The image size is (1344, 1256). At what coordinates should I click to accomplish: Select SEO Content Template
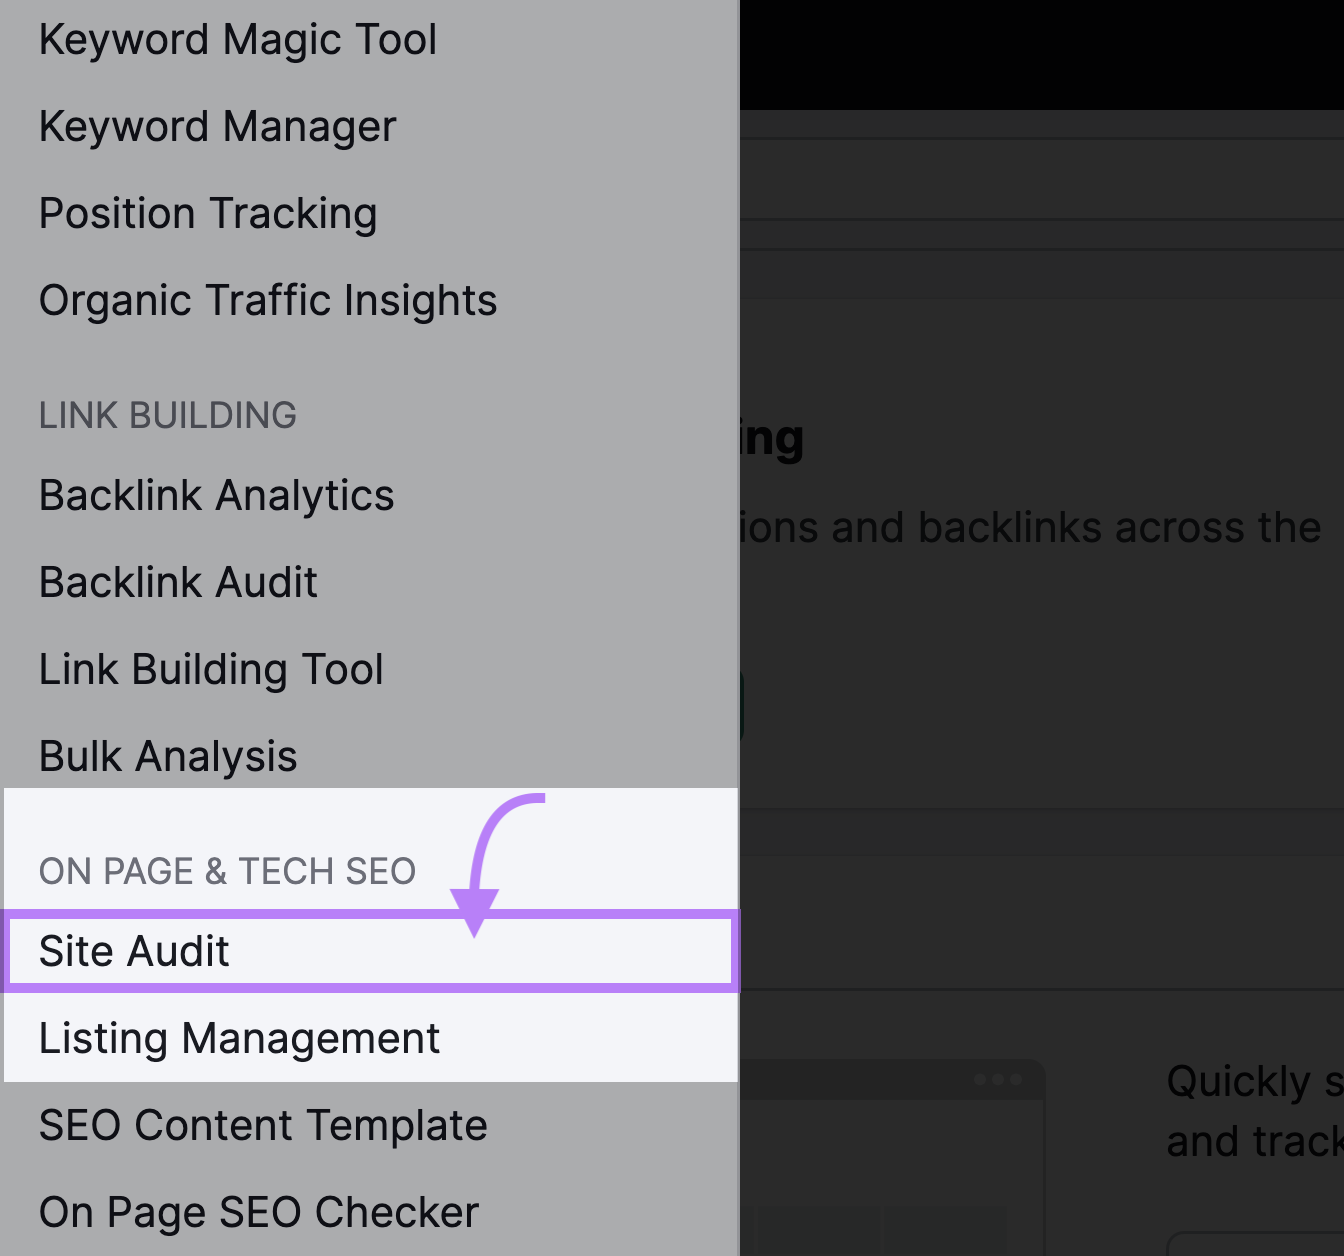[263, 1126]
